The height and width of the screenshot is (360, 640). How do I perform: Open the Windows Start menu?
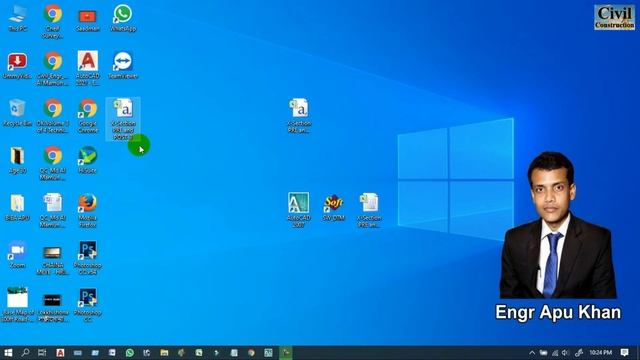[8, 353]
